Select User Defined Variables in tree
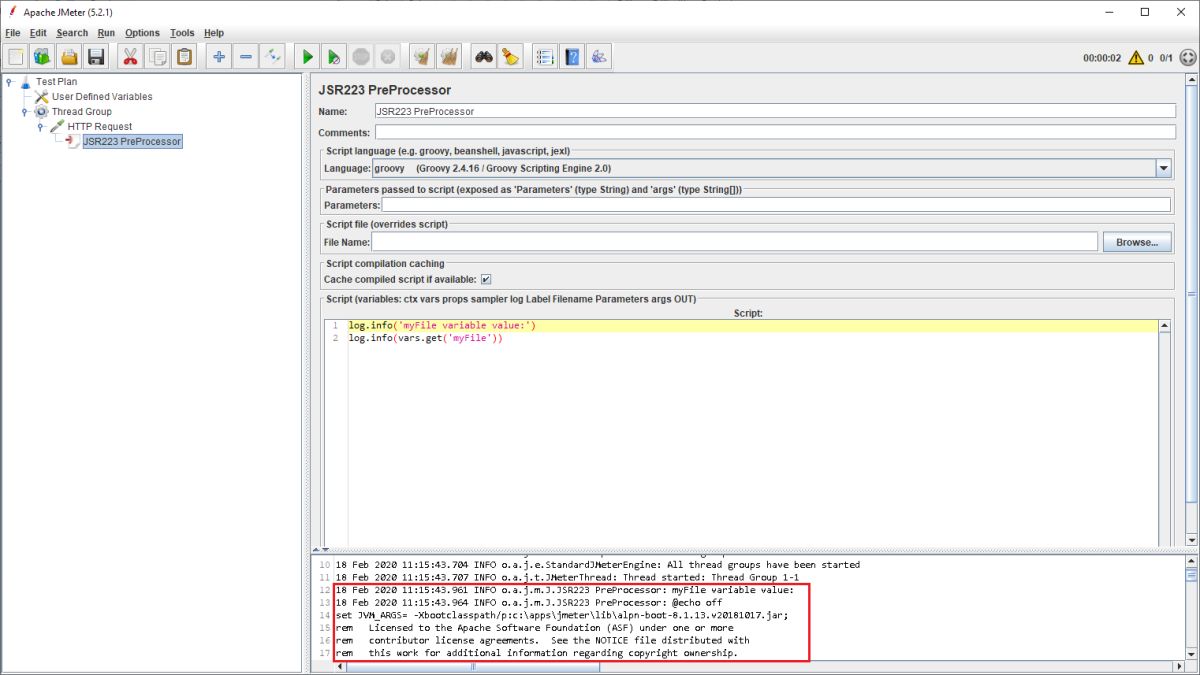 [x=102, y=97]
